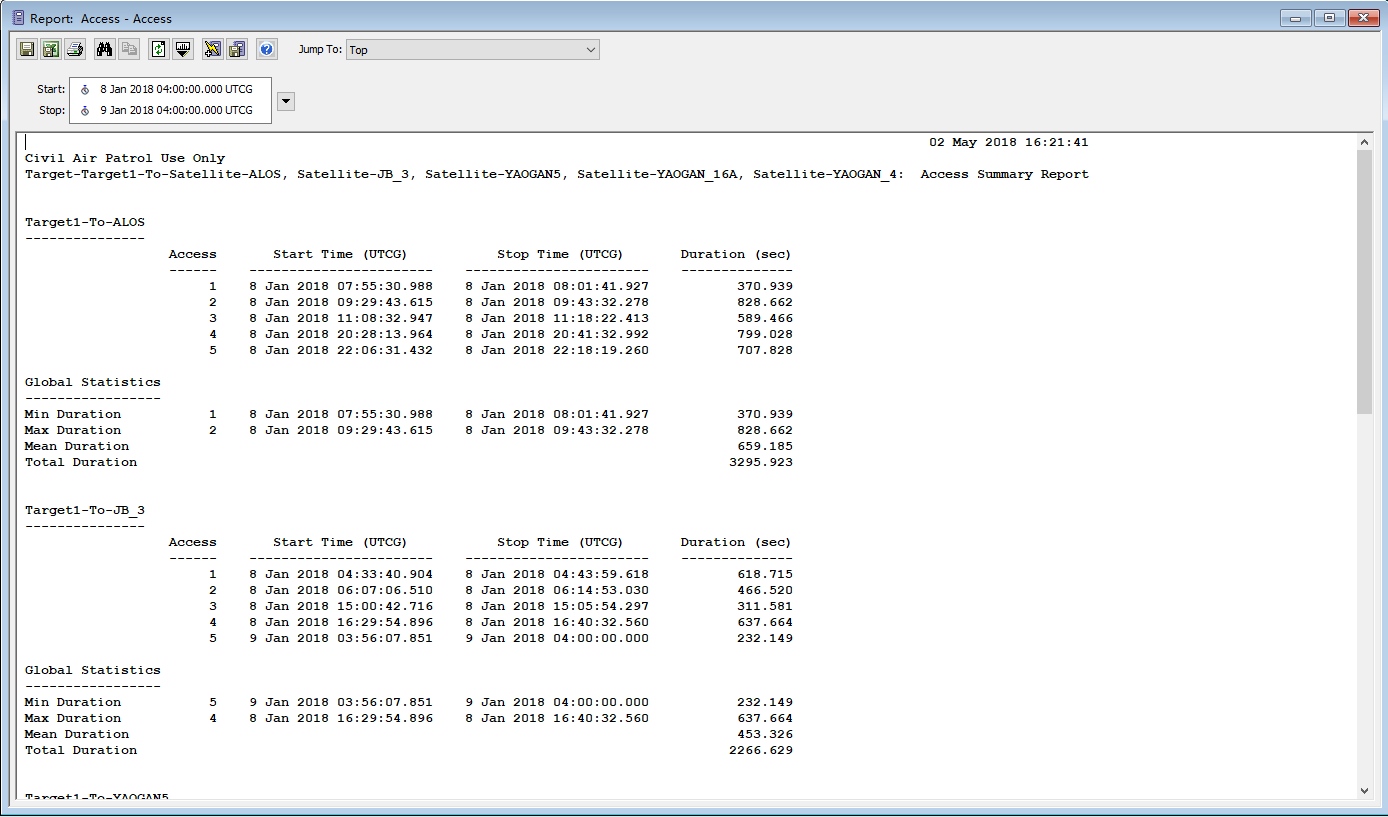Click the Save report floppy disk icon

(x=27, y=49)
